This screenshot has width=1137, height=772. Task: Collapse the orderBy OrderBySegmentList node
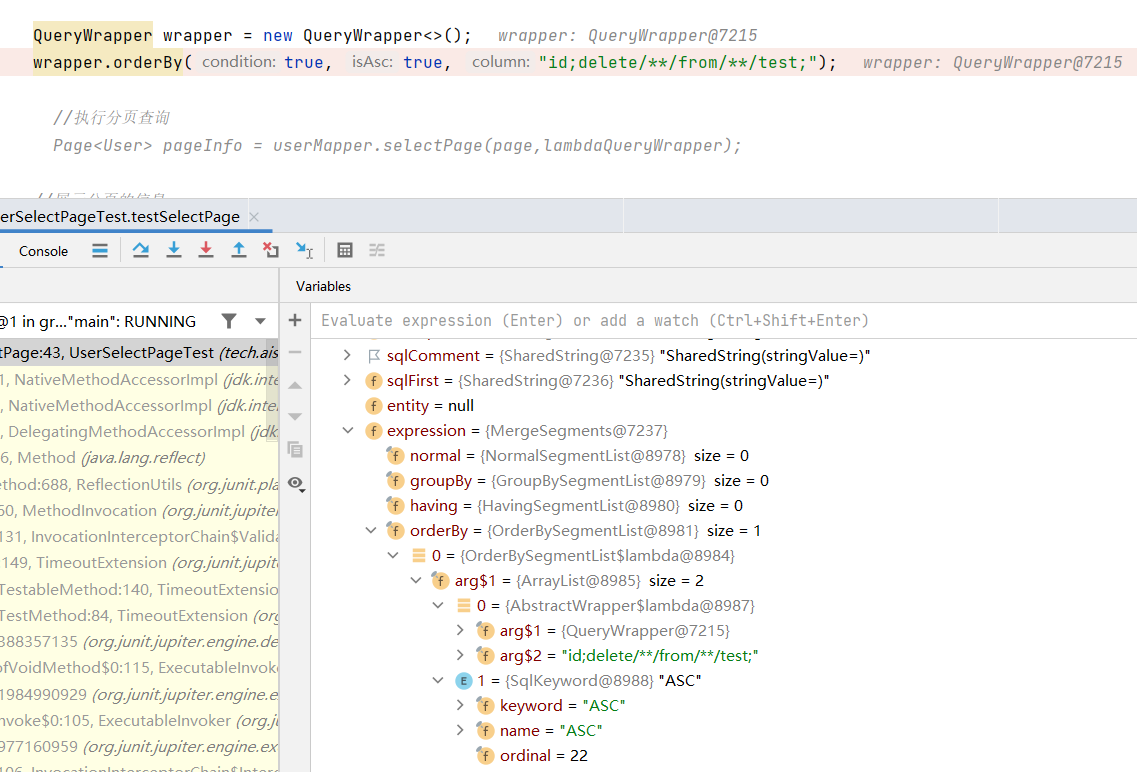point(371,531)
